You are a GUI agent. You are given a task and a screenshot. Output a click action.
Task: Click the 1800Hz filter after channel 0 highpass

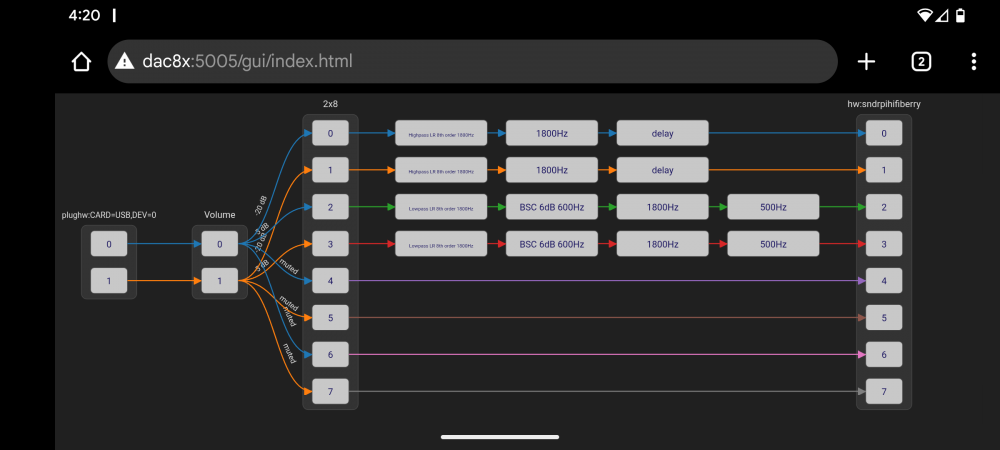coord(552,133)
